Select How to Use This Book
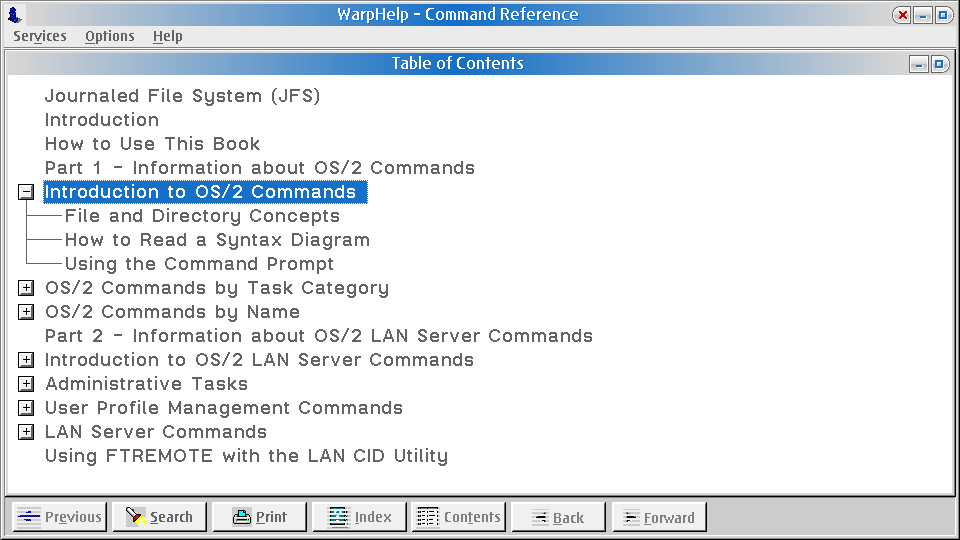Screen dimensions: 960x540 coord(152,144)
